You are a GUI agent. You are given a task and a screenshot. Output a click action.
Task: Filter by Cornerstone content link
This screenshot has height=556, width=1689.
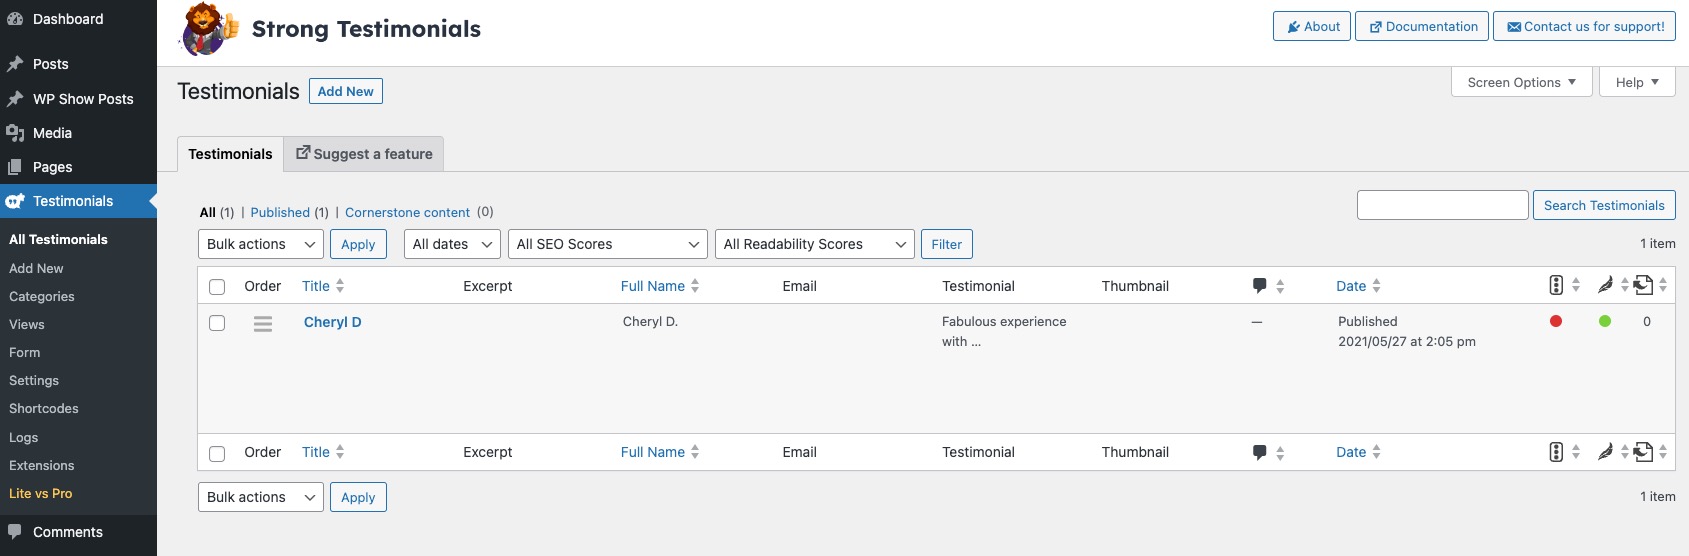407,212
